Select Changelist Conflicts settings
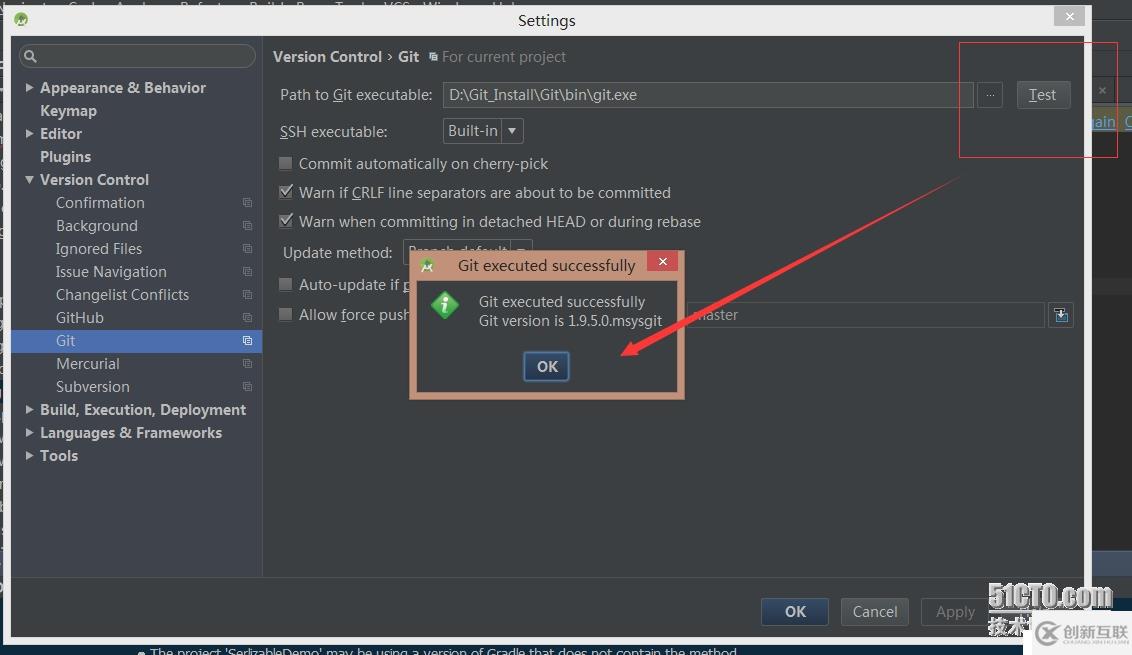 tap(122, 295)
